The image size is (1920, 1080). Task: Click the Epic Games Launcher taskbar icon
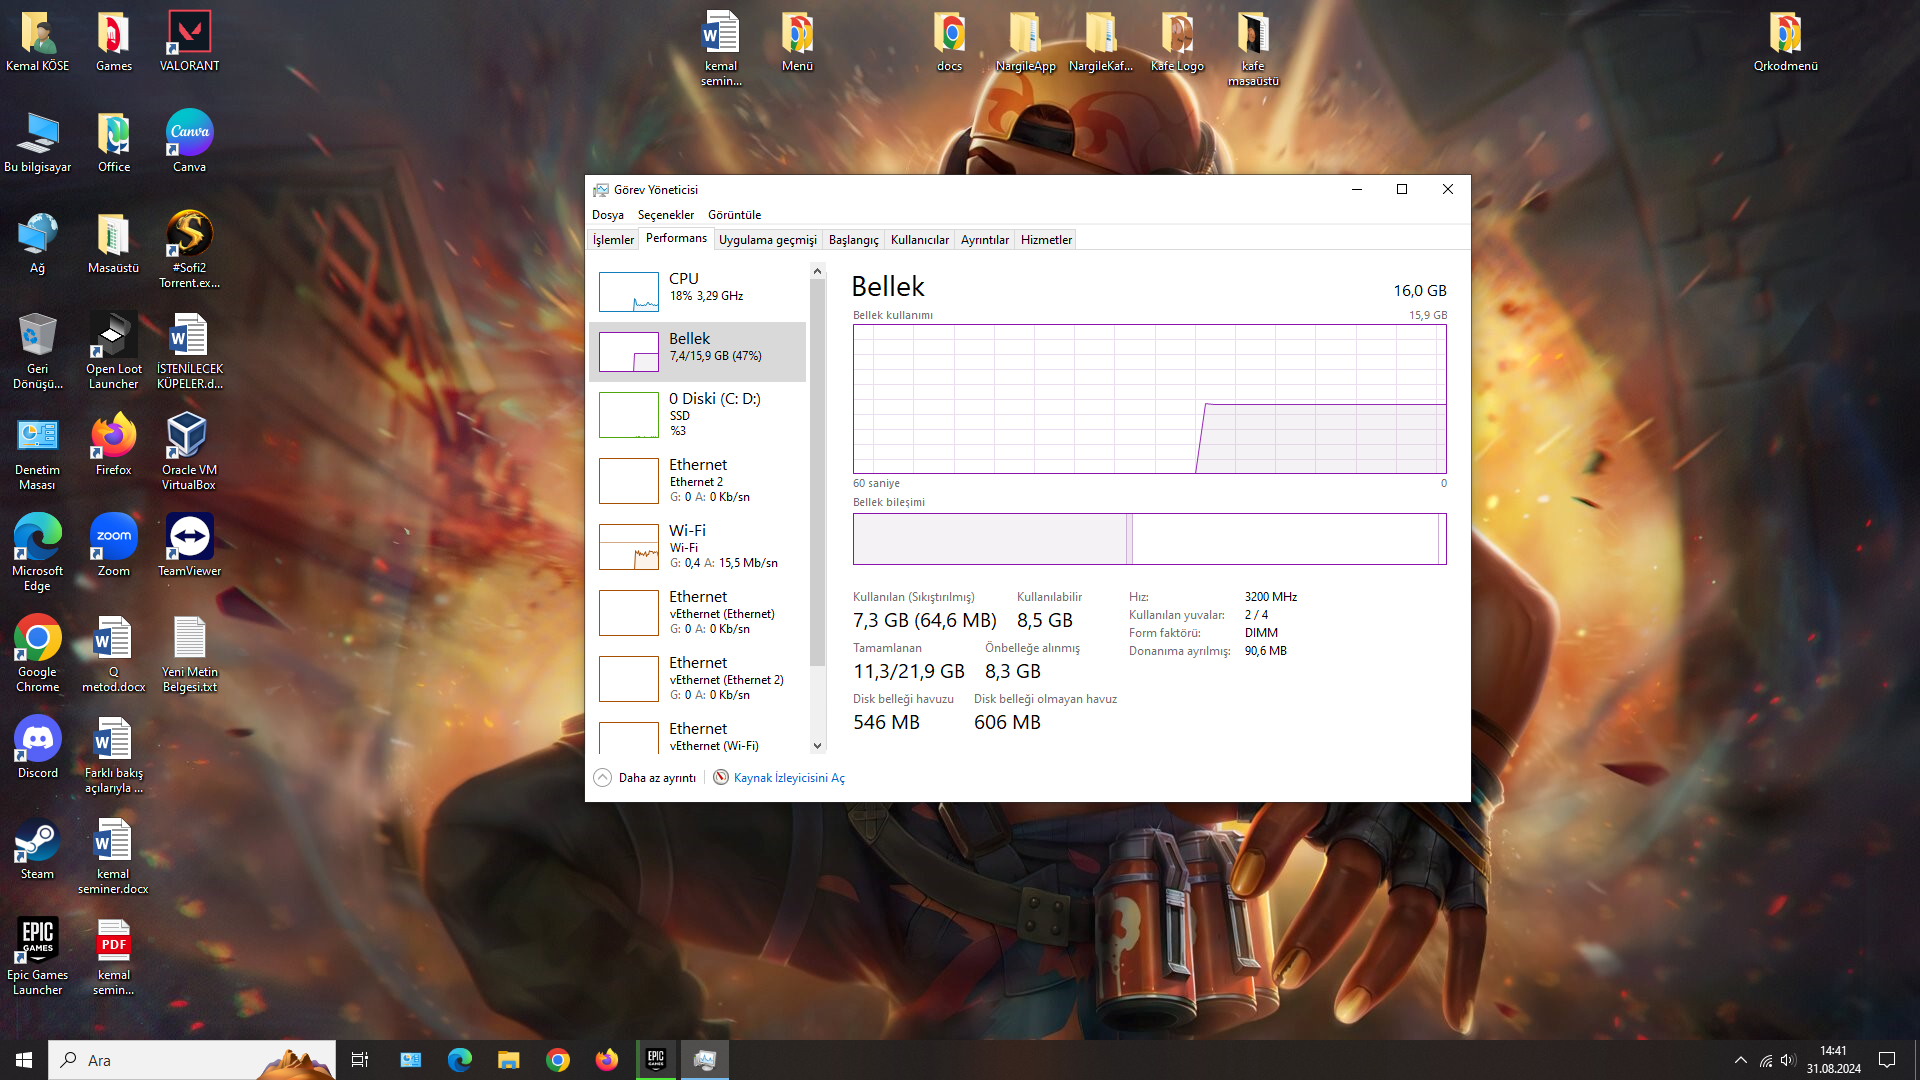(x=656, y=1060)
